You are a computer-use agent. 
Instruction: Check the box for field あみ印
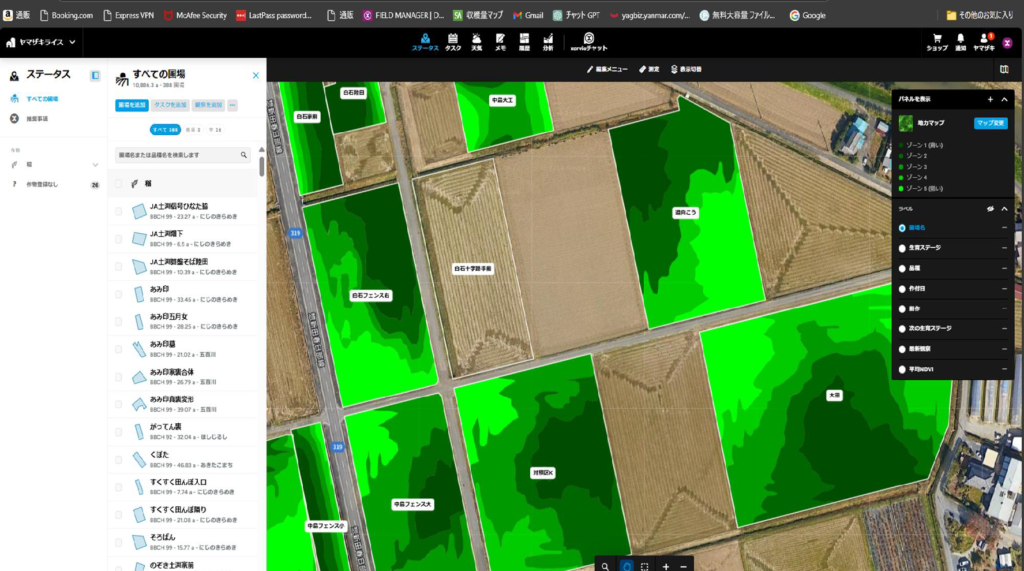pyautogui.click(x=119, y=294)
